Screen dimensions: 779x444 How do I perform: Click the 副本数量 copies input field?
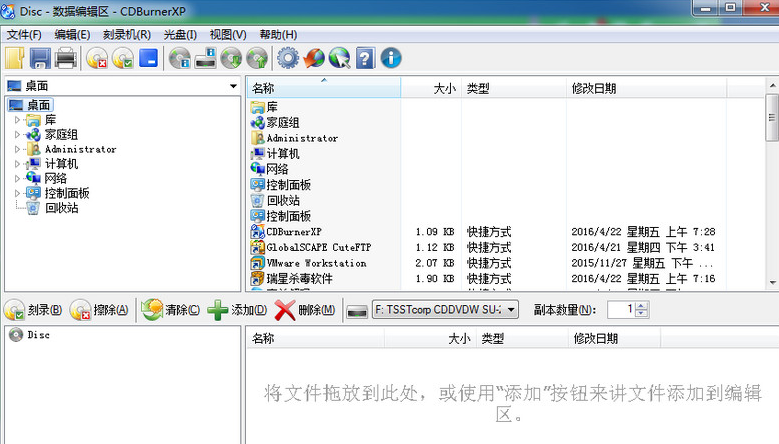click(x=622, y=309)
